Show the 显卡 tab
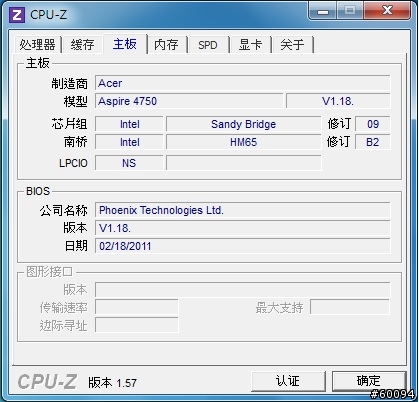This screenshot has height=402, width=419. point(250,44)
